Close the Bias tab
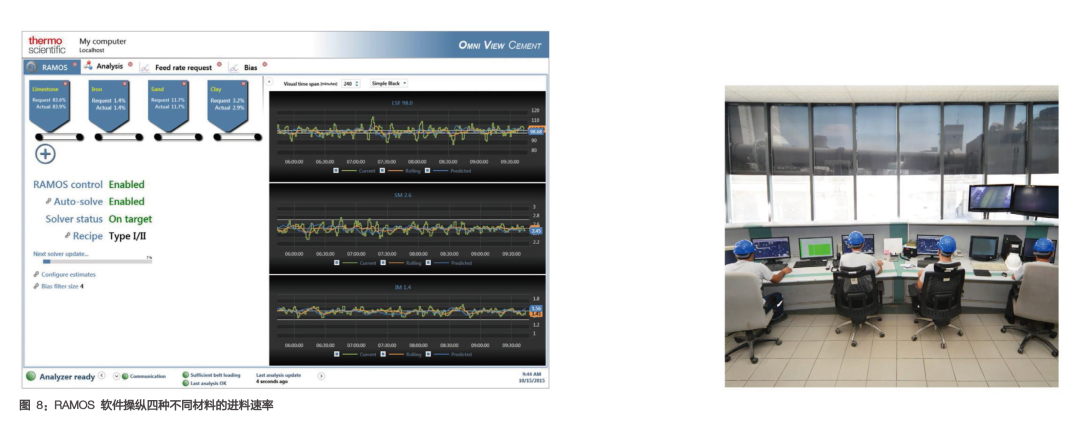 [264, 64]
